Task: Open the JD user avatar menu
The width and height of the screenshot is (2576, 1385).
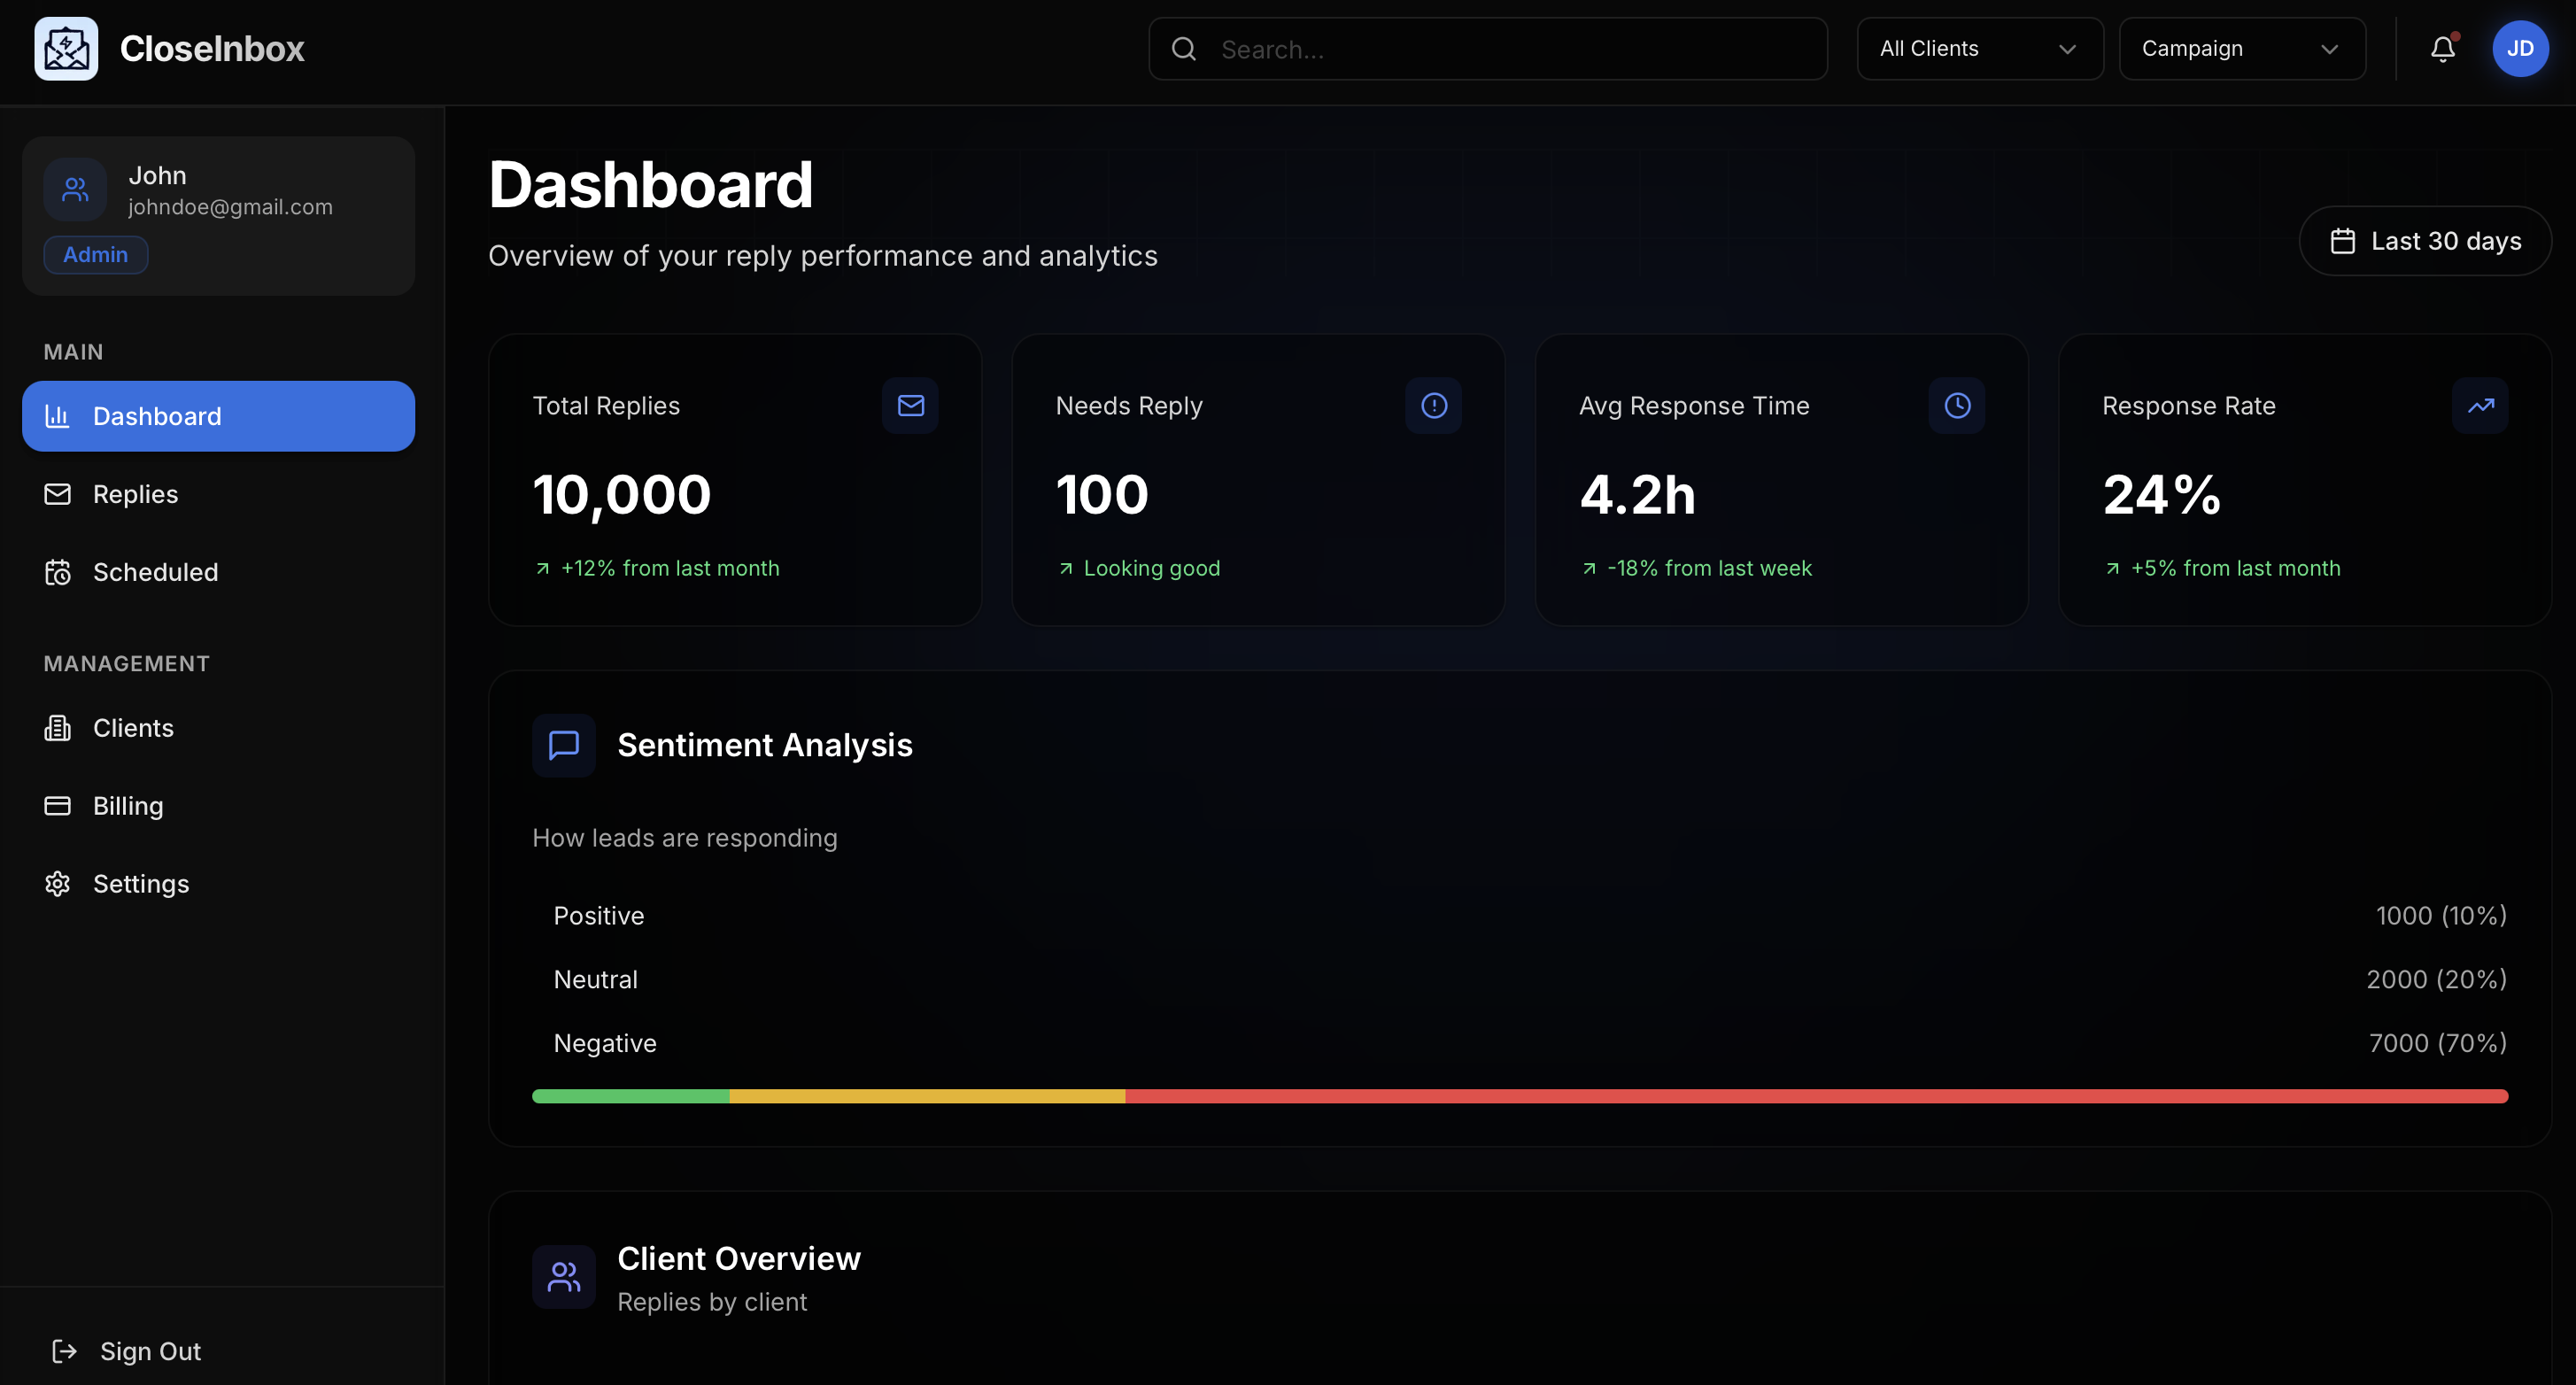Action: coord(2520,49)
